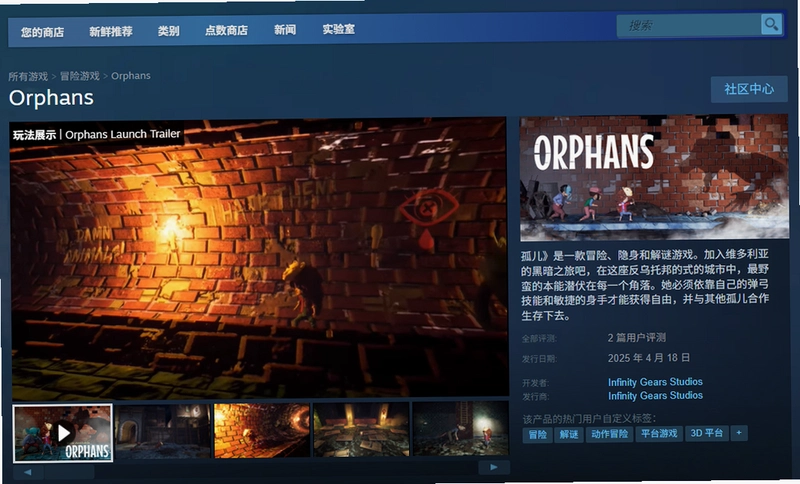Image resolution: width=800 pixels, height=484 pixels.
Task: Click the 动作冒险 tag
Action: [x=609, y=434]
